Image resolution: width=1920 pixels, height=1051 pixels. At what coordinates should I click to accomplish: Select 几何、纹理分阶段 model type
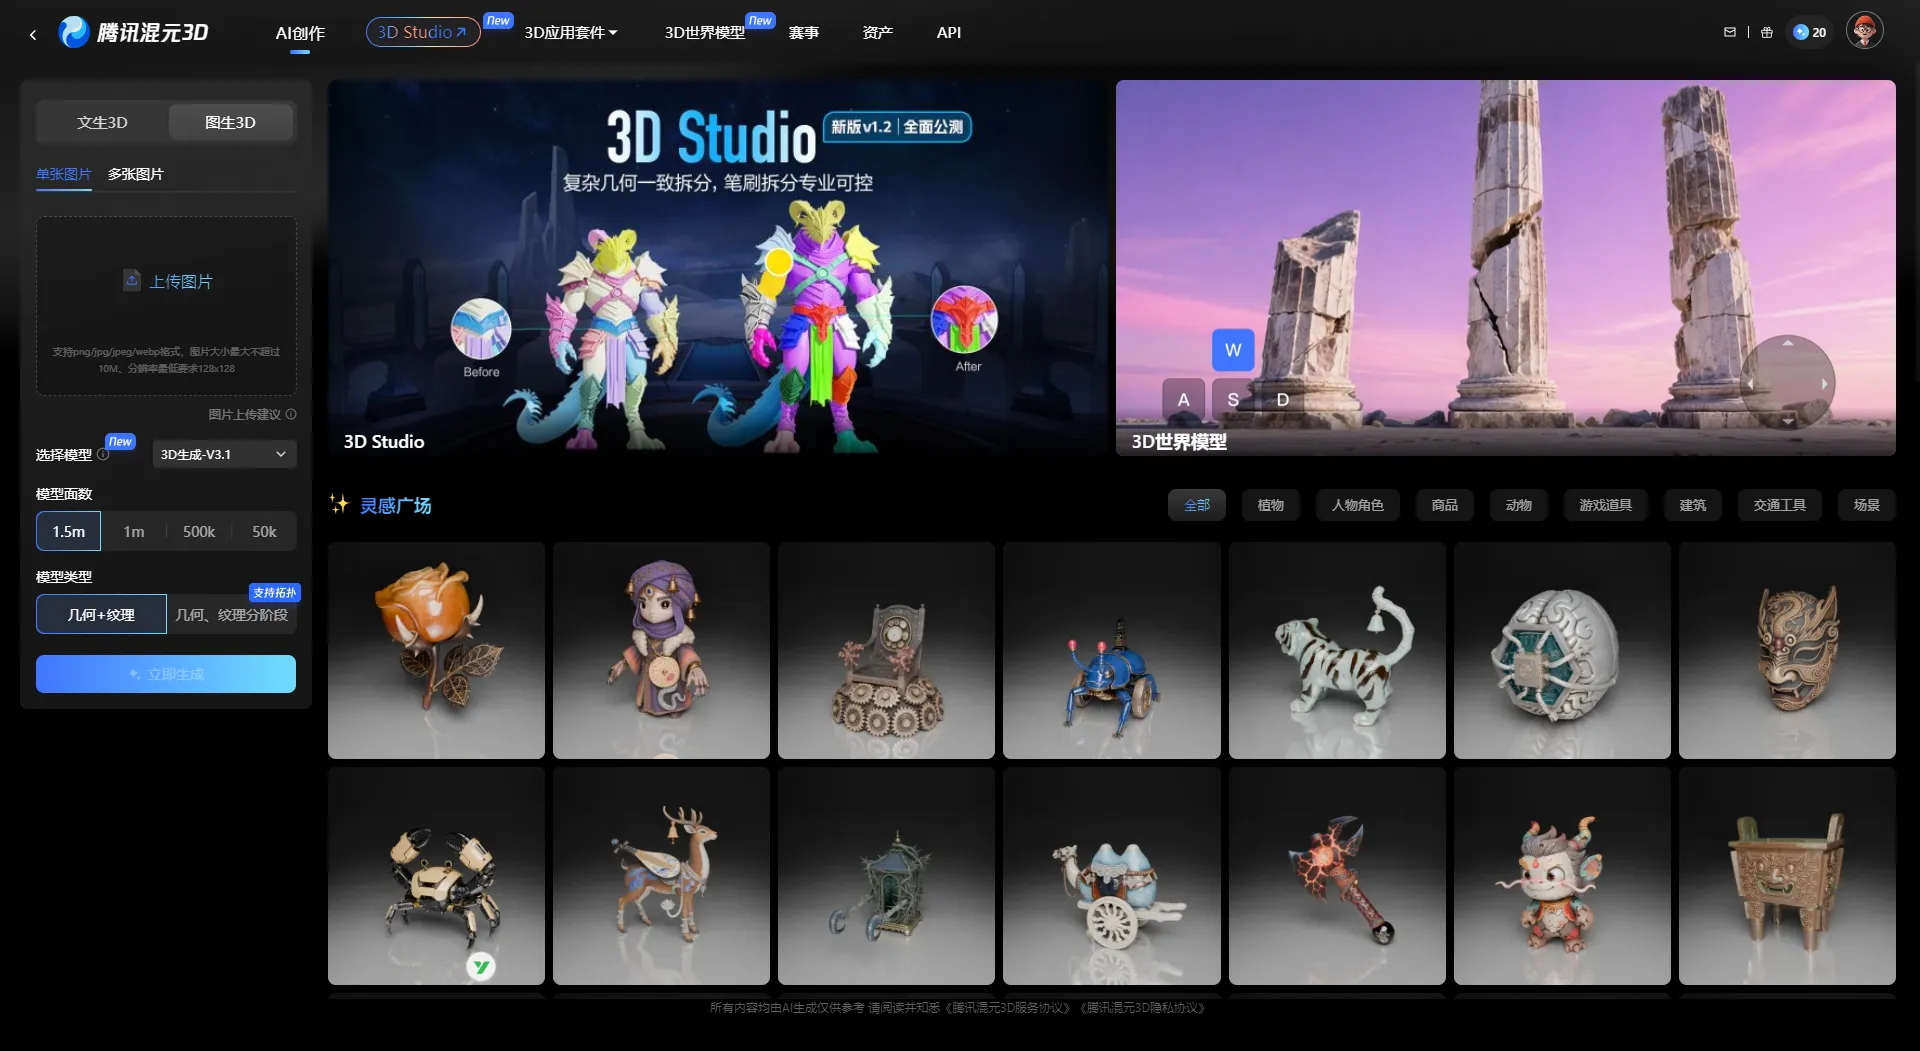point(232,614)
